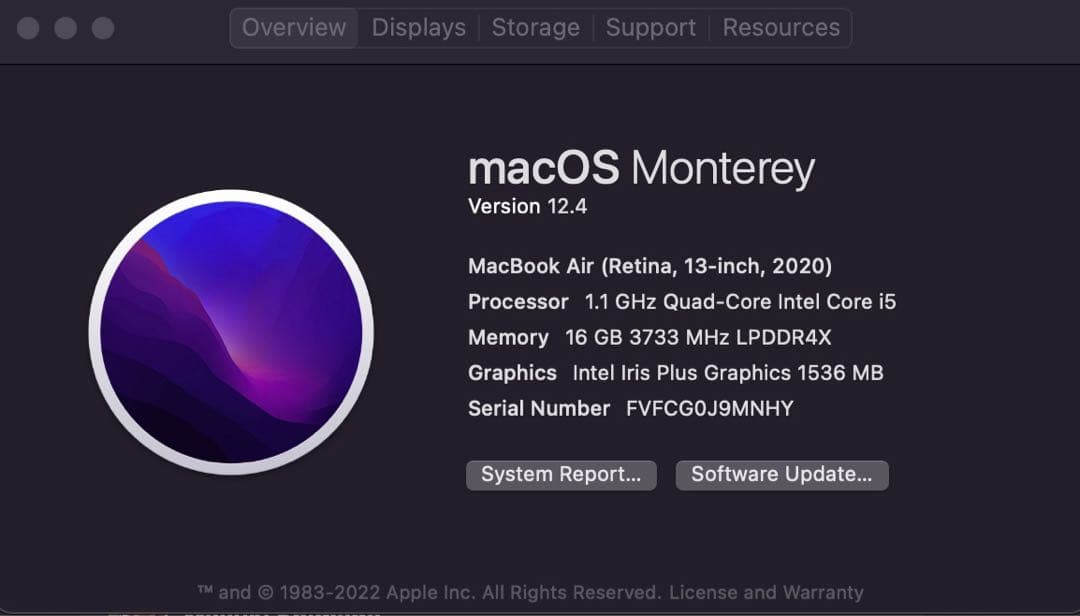1080x616 pixels.
Task: Click Version 12.4 to reveal build number
Action: coord(528,206)
